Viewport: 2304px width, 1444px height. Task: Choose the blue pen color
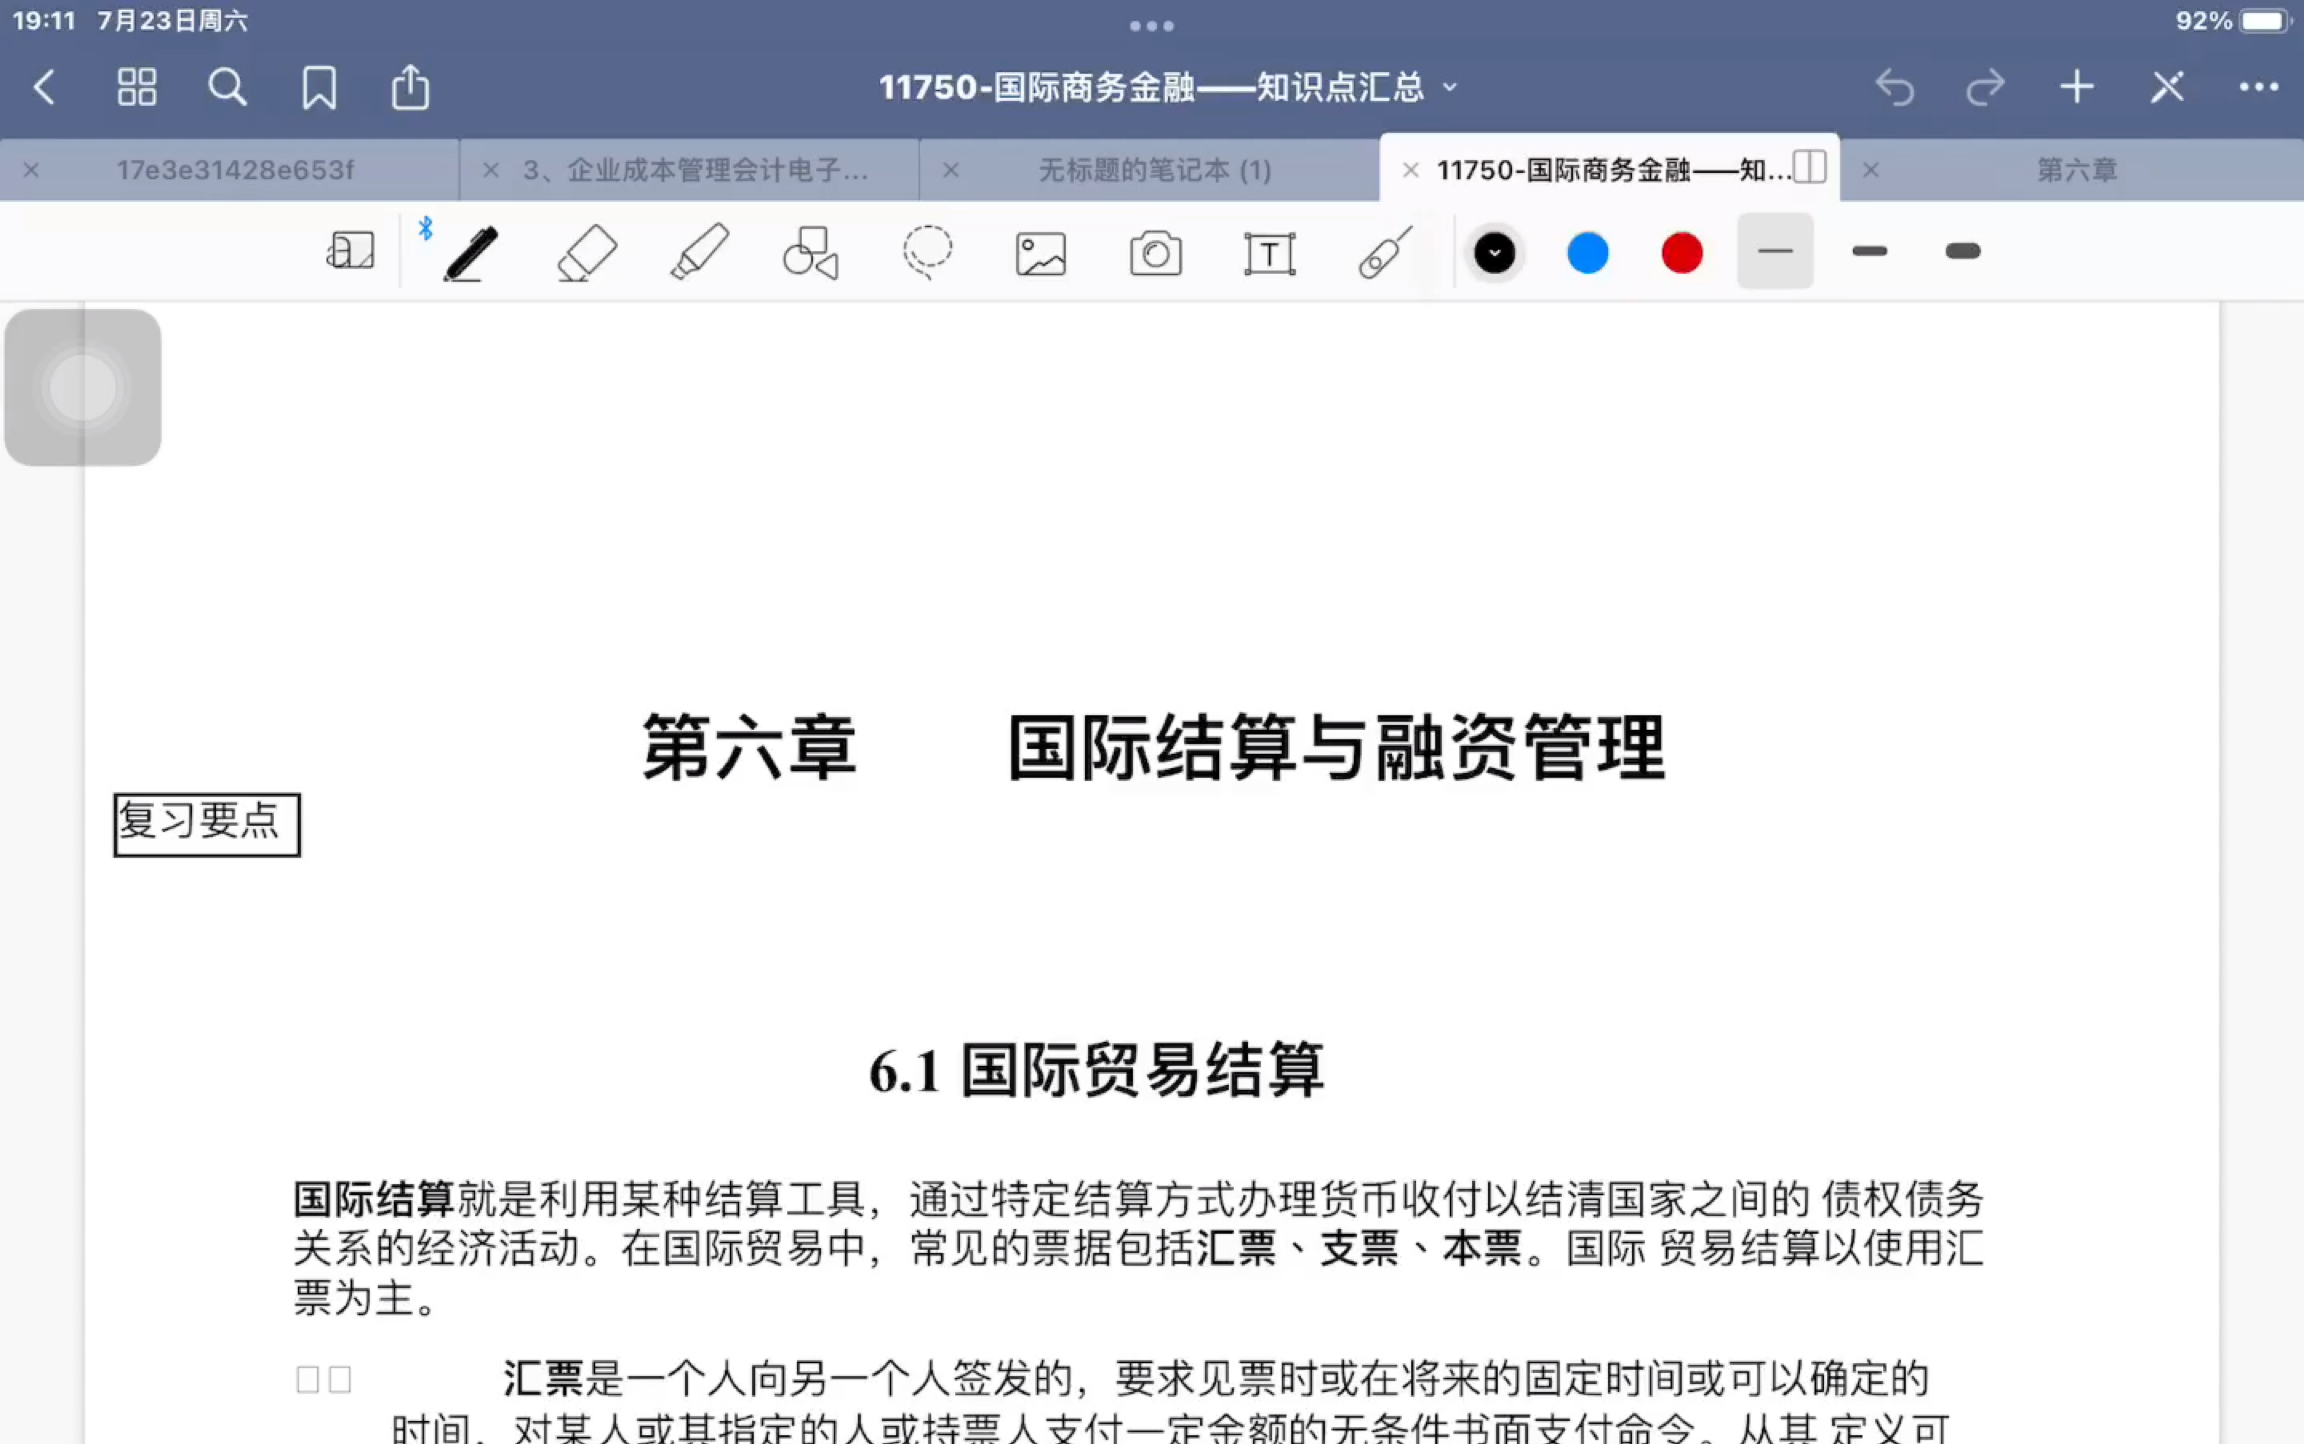(1587, 252)
